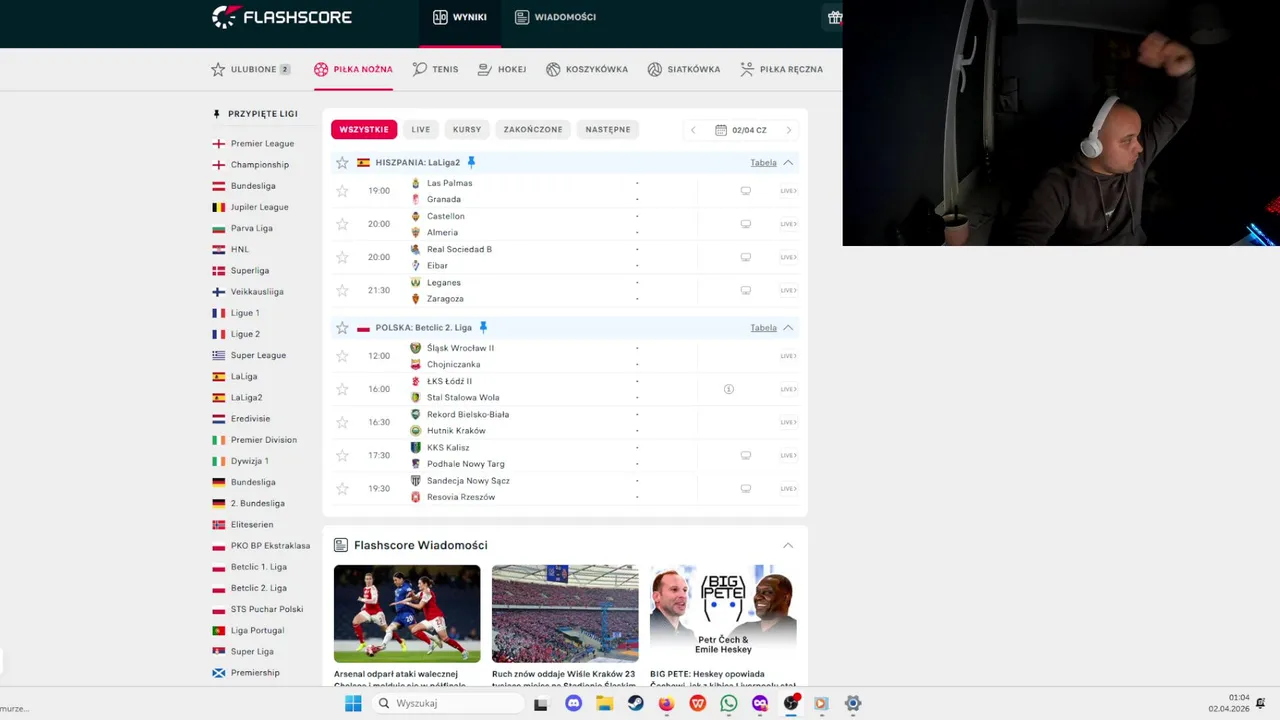Favorite the Polska Betclic 2. Liga star

click(342, 328)
